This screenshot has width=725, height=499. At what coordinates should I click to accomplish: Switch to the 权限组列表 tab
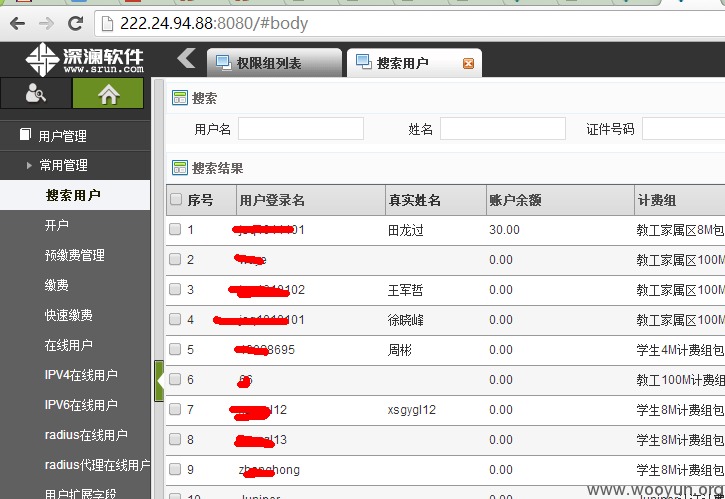[x=268, y=64]
